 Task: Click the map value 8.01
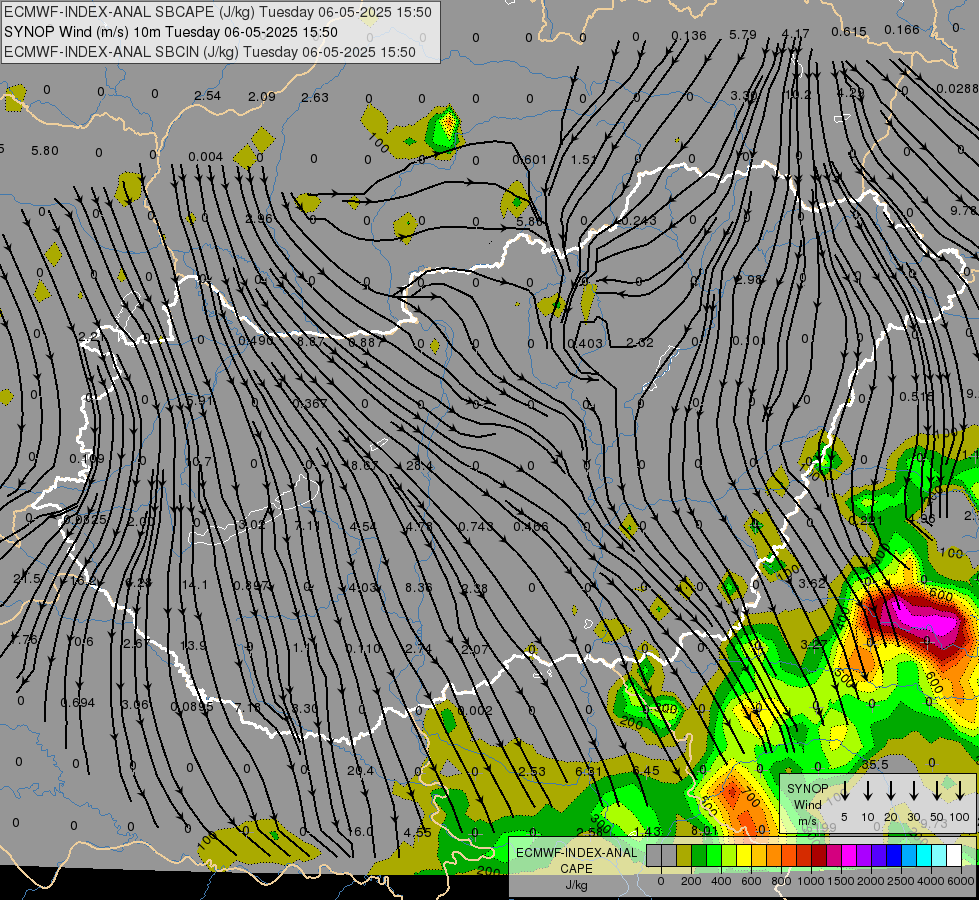click(705, 830)
